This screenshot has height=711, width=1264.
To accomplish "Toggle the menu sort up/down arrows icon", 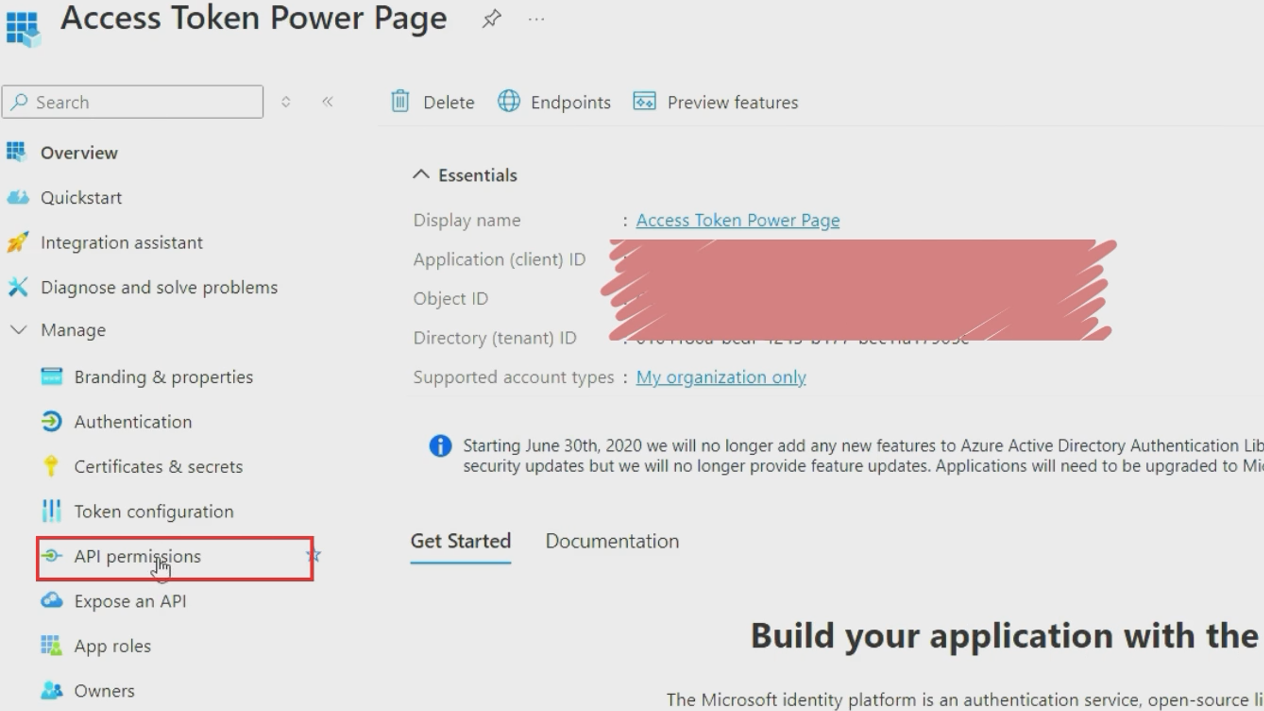I will point(286,102).
